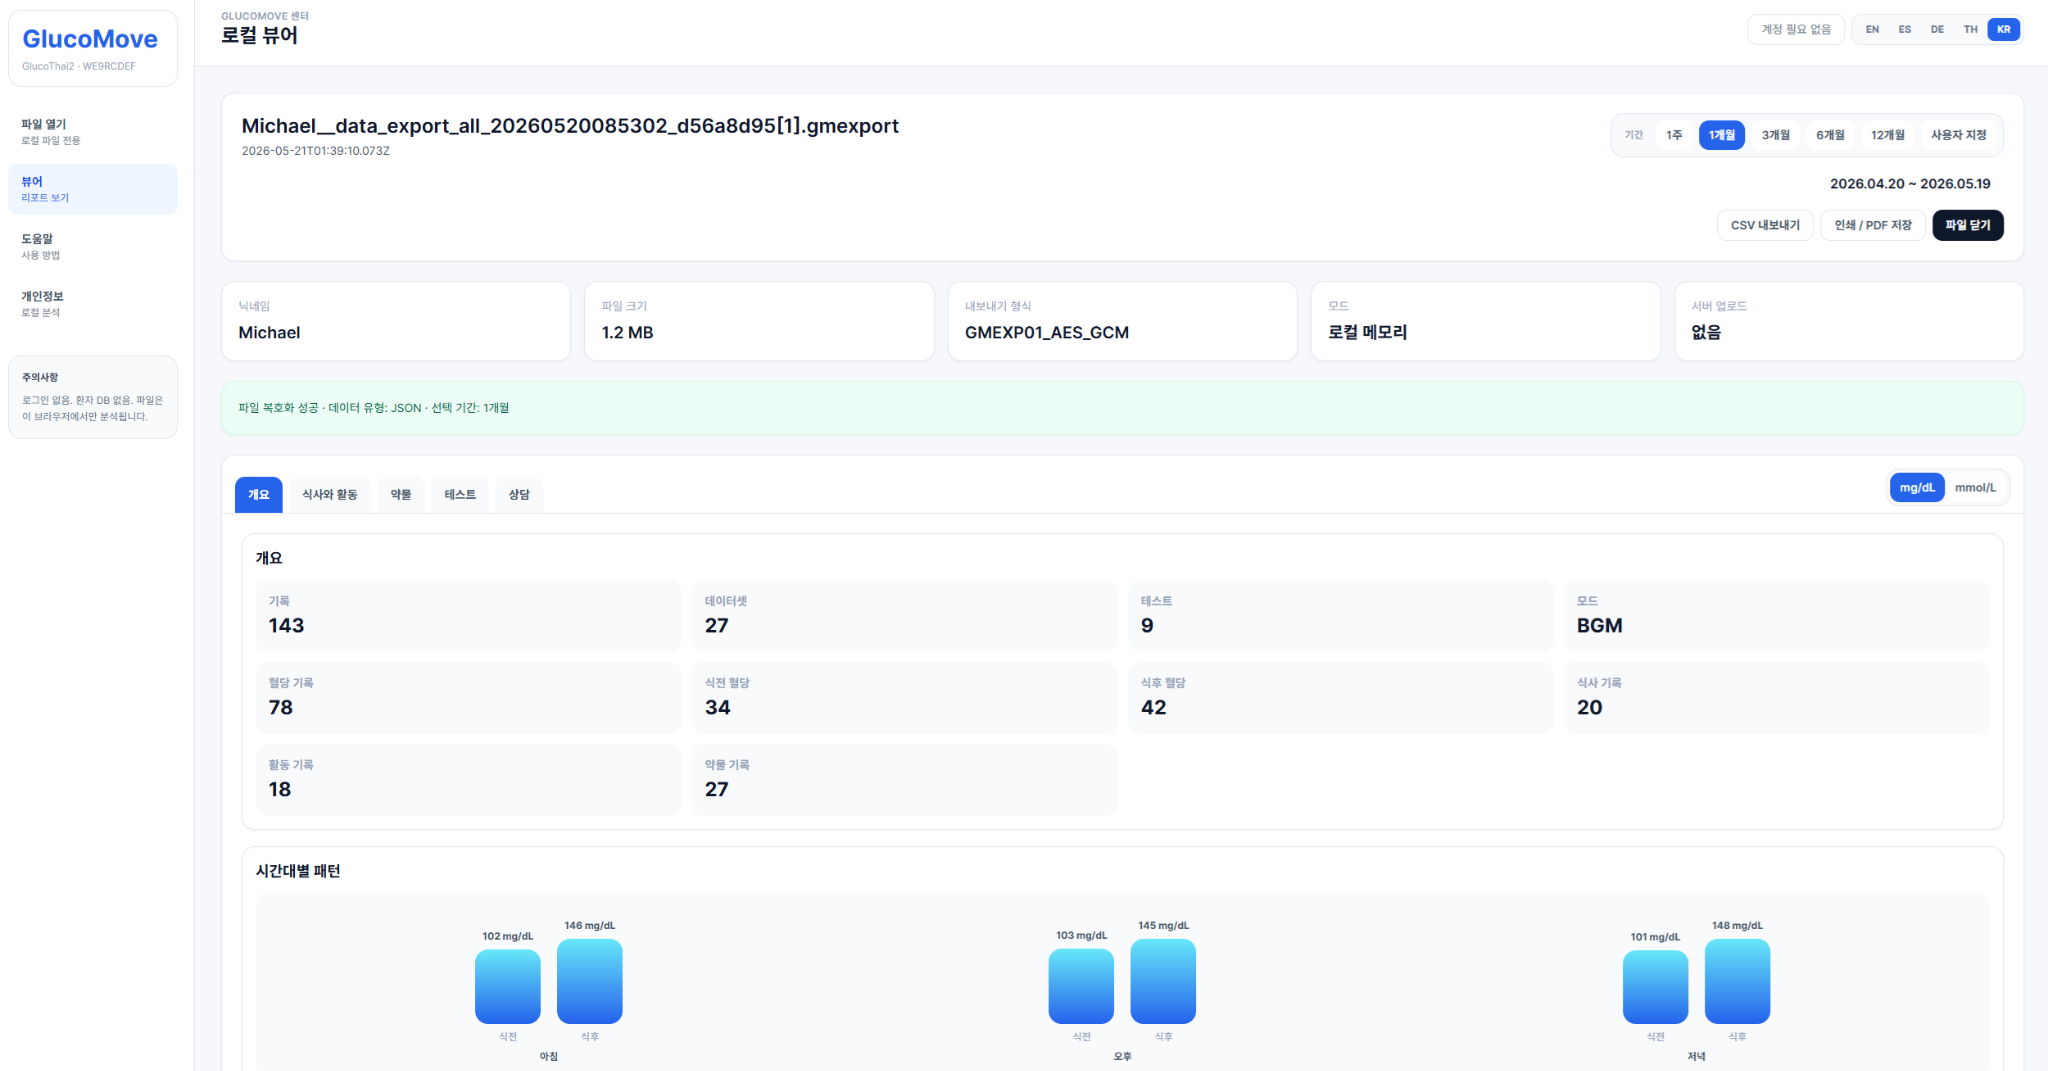
Task: Click the GMEXP01_AES_GCM format value
Action: pos(1047,333)
